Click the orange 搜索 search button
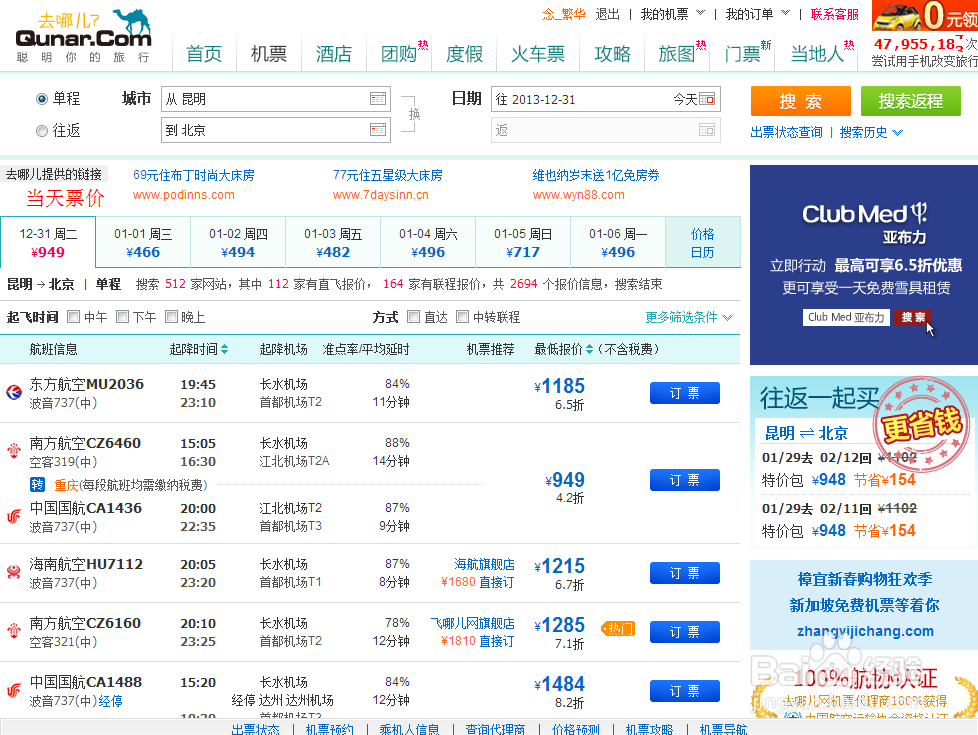 point(800,101)
